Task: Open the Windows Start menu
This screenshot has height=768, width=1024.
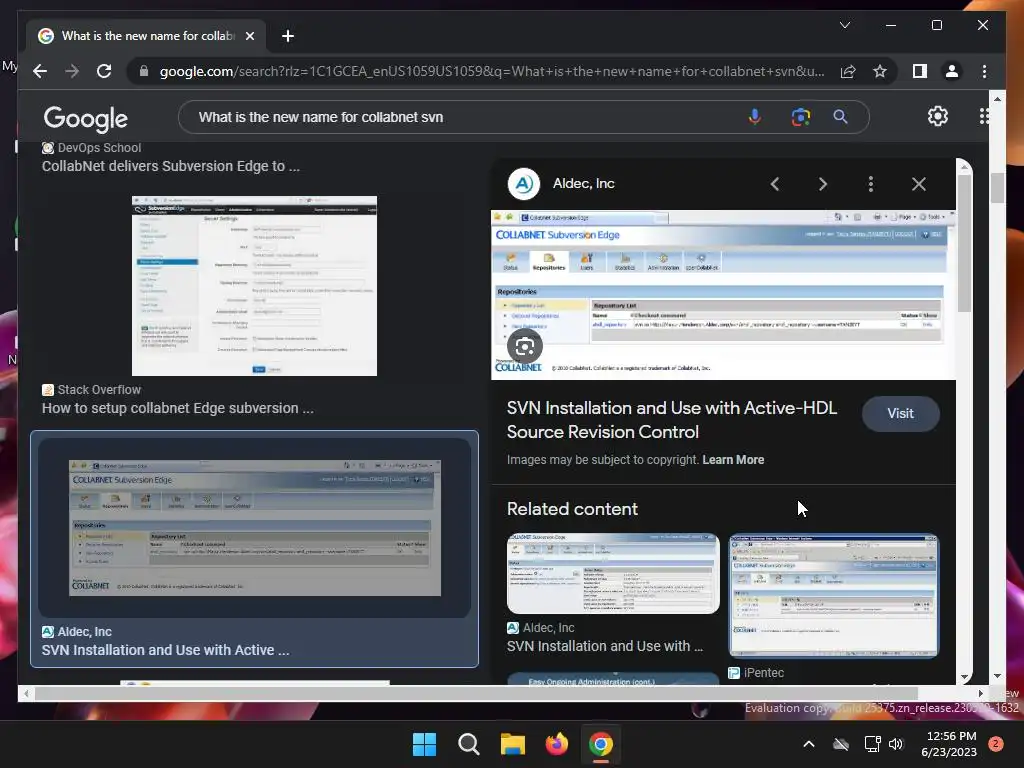Action: click(x=424, y=744)
